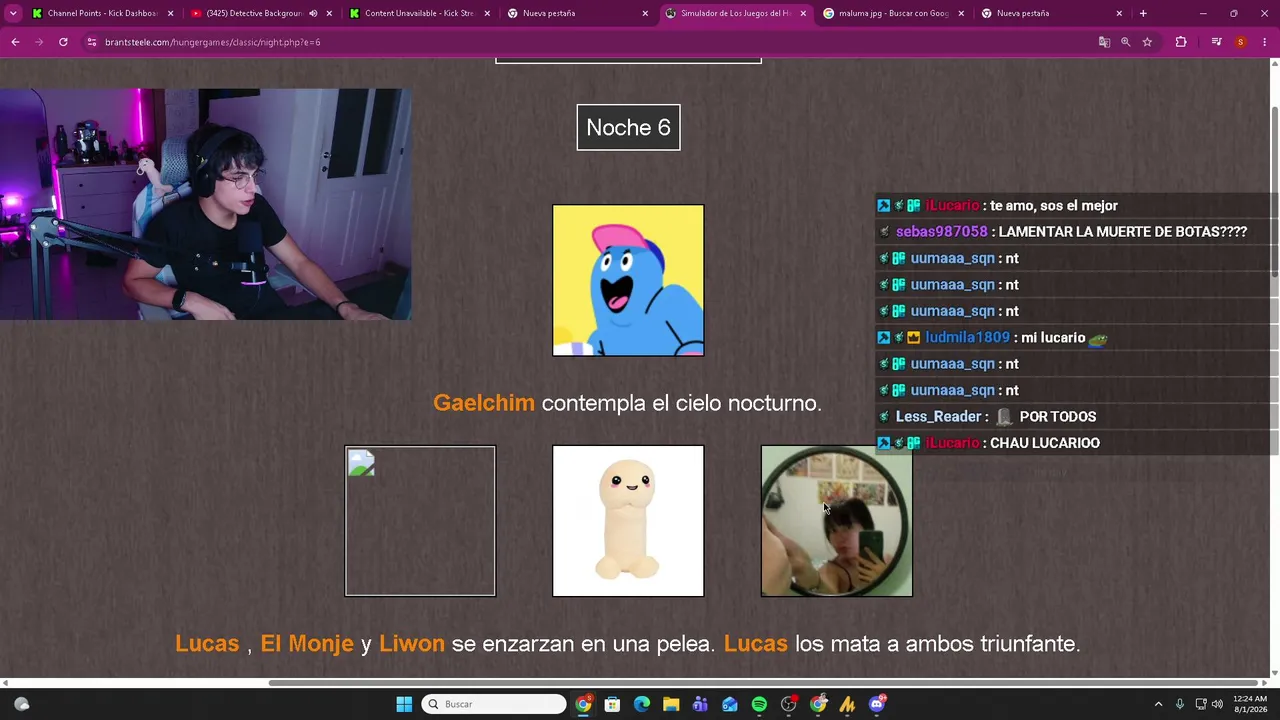Close the maluma.jpg search tab
This screenshot has width=1280, height=720.
pyautogui.click(x=961, y=14)
